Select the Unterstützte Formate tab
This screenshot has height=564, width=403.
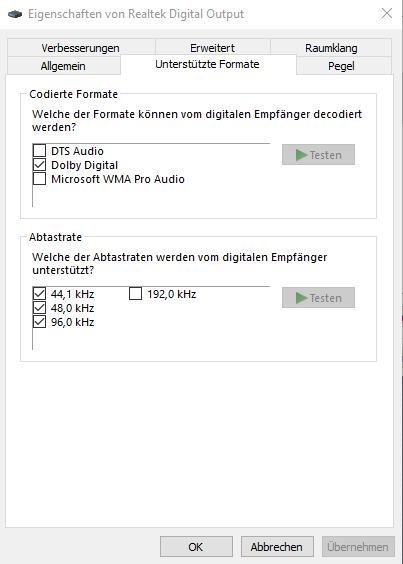tap(208, 64)
